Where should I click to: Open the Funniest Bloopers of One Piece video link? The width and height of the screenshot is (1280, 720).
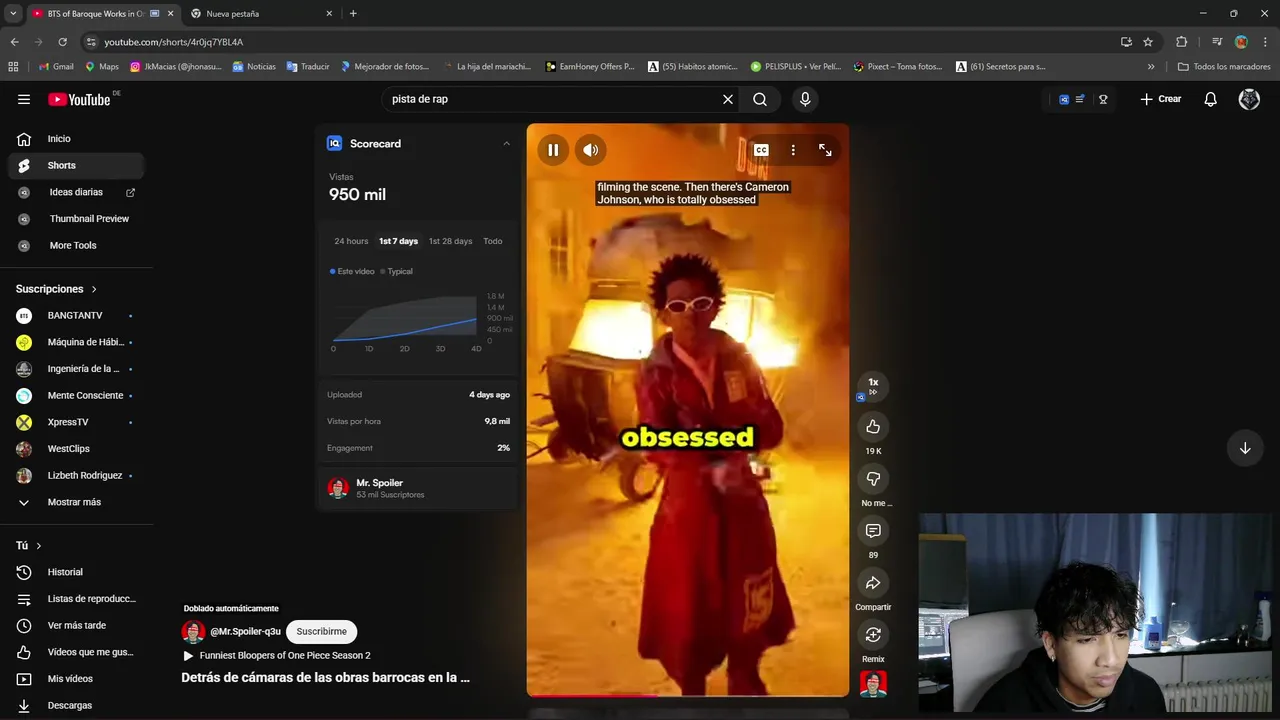pos(285,656)
